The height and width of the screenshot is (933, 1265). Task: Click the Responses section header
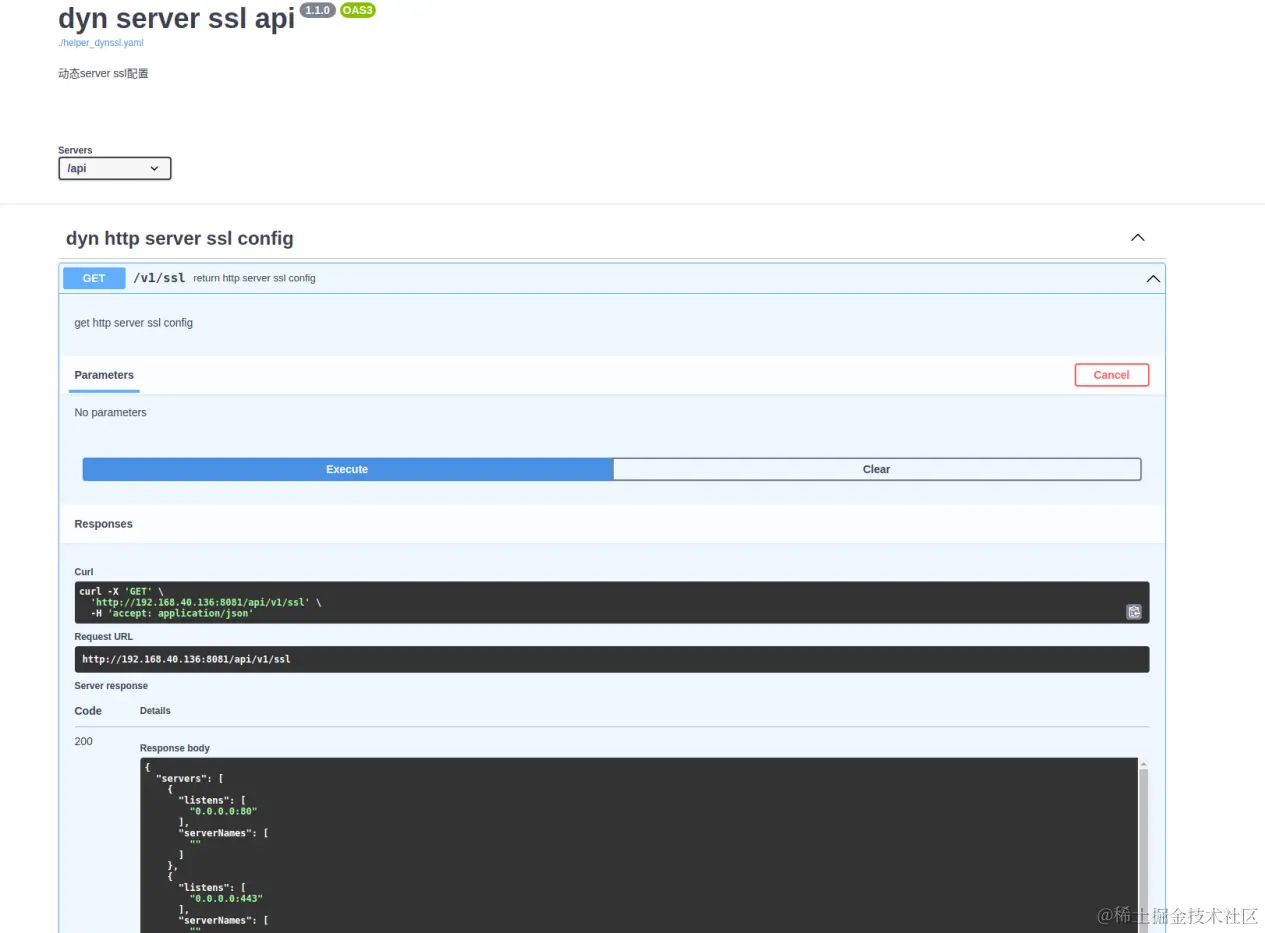click(103, 524)
